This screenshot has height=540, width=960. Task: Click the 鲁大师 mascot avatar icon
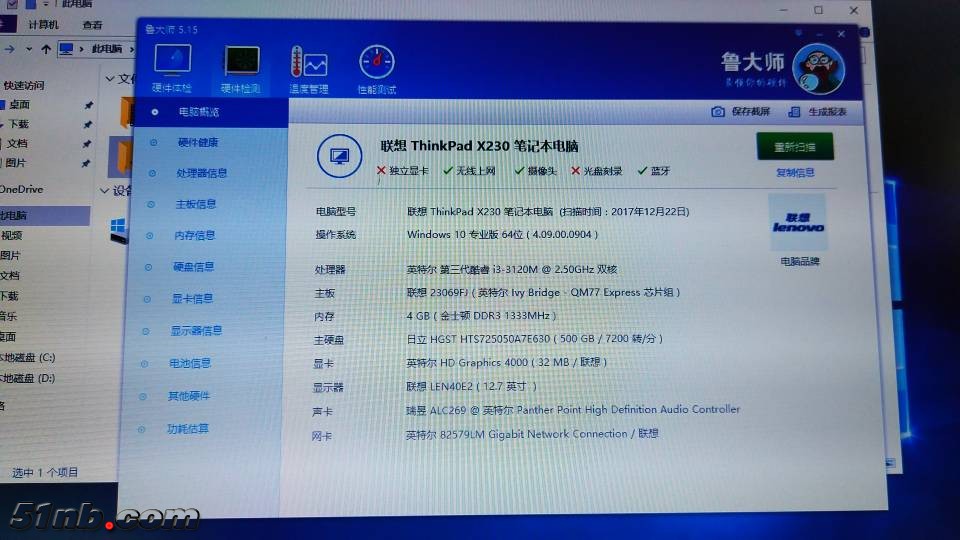coord(819,69)
